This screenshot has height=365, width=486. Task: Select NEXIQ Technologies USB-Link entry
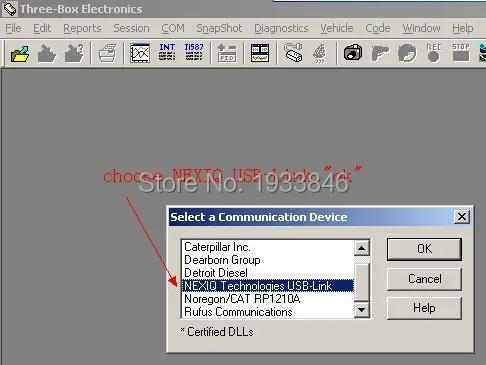pyautogui.click(x=268, y=286)
